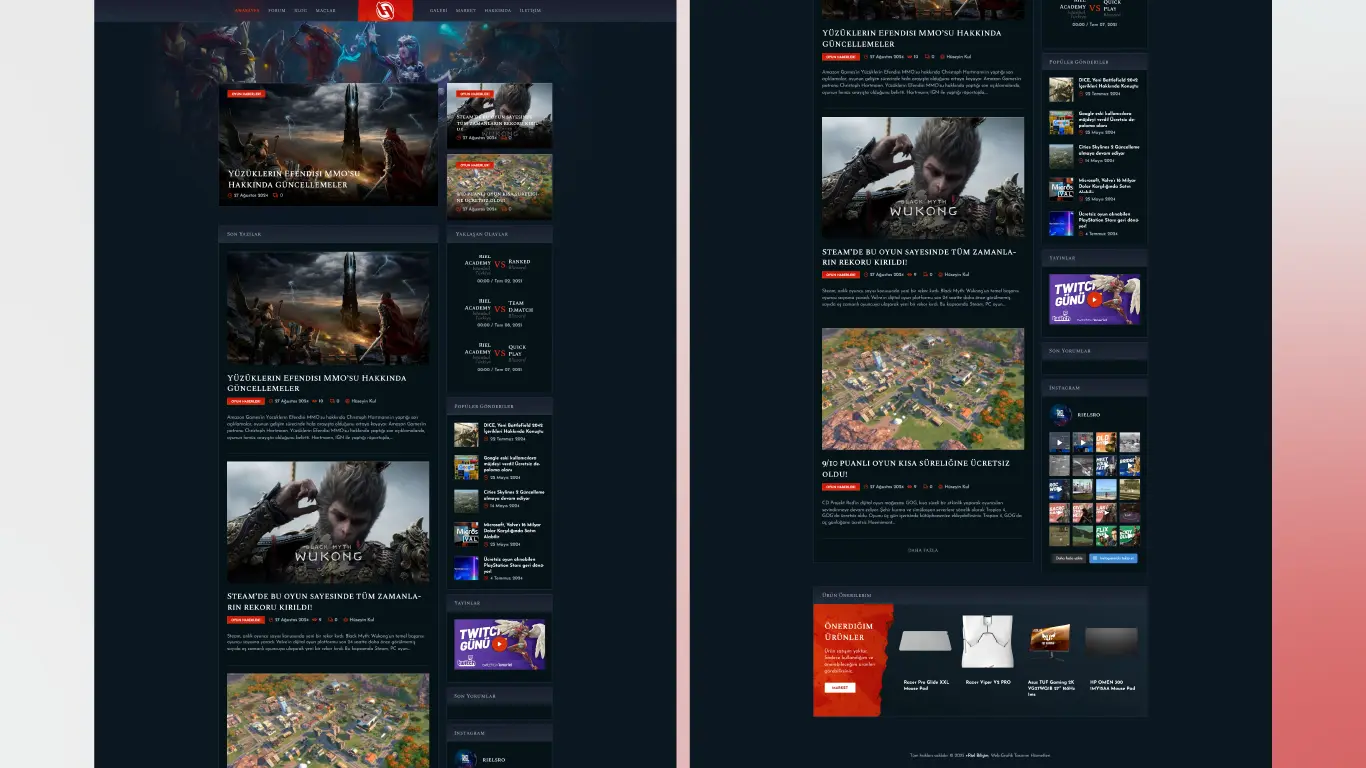Open Market in the top navigation bar
Viewport: 1366px width, 768px height.
click(x=466, y=10)
